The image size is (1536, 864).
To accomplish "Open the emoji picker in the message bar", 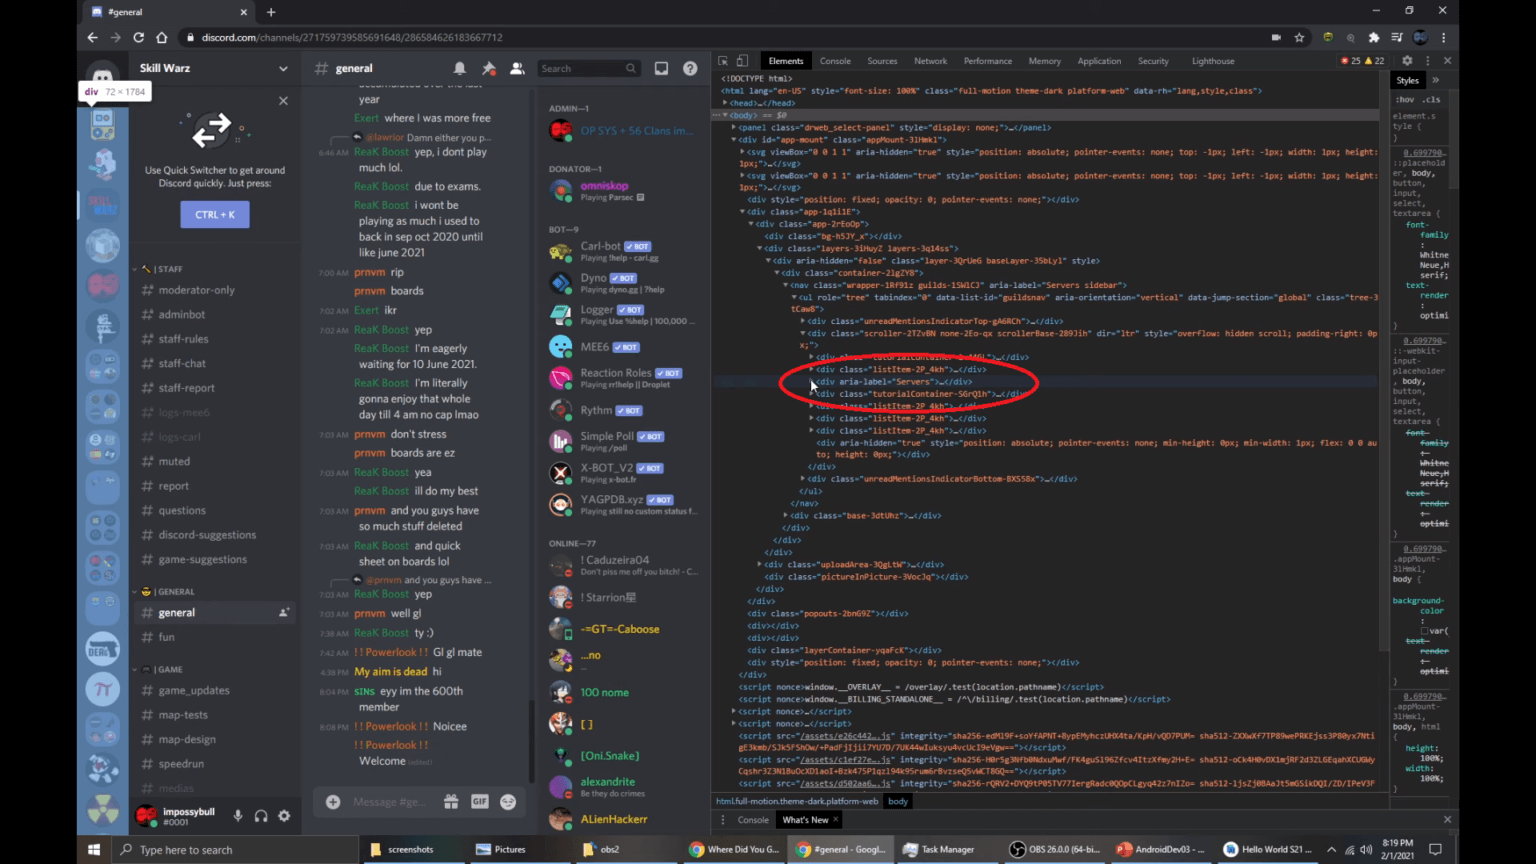I will pos(508,801).
